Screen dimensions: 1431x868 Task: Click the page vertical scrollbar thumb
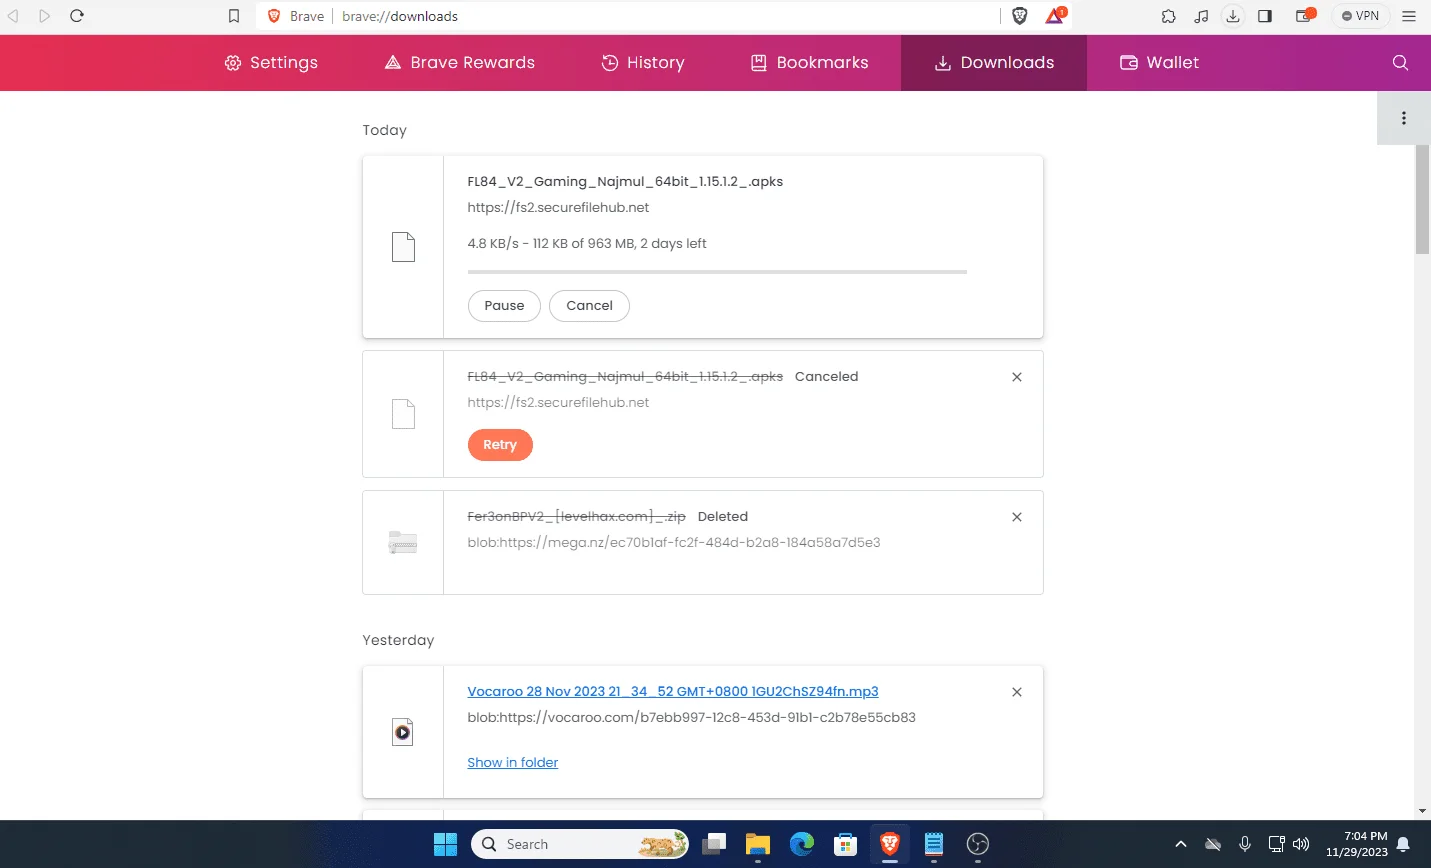tap(1422, 199)
